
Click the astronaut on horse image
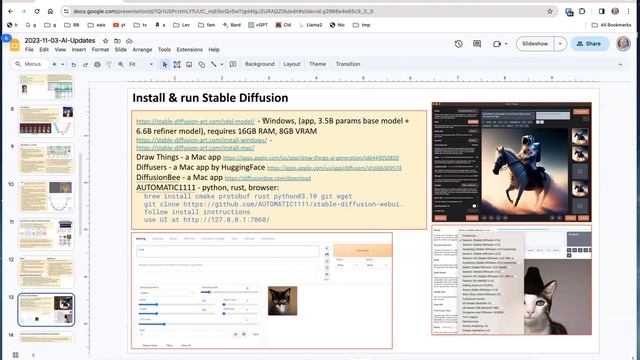click(x=512, y=162)
